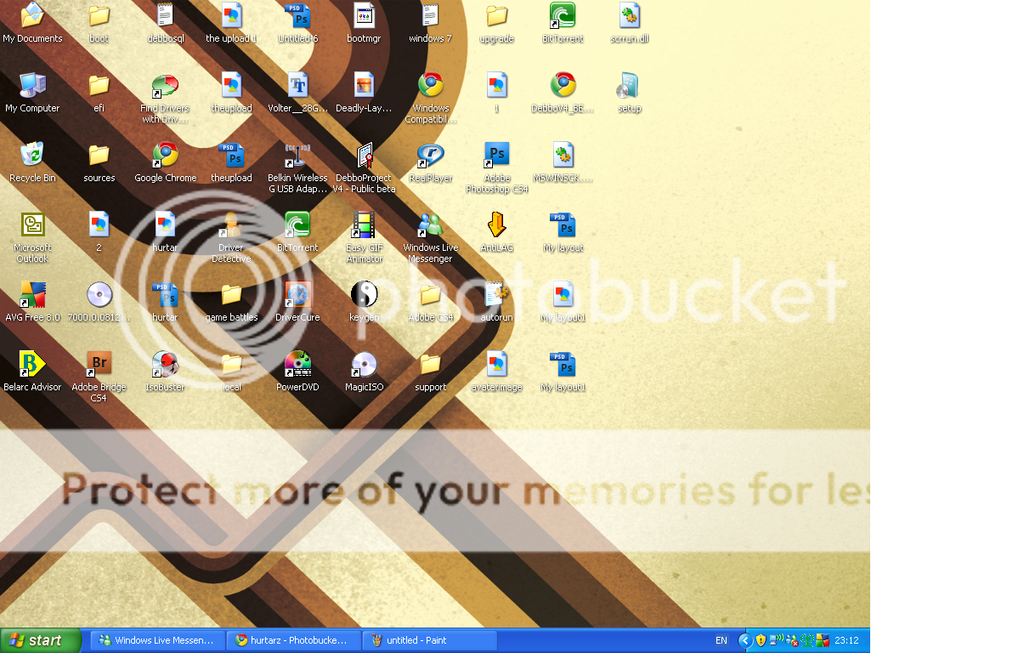Select the Easy GIF Animator icon
Screen dimensions: 1024x653
click(364, 227)
